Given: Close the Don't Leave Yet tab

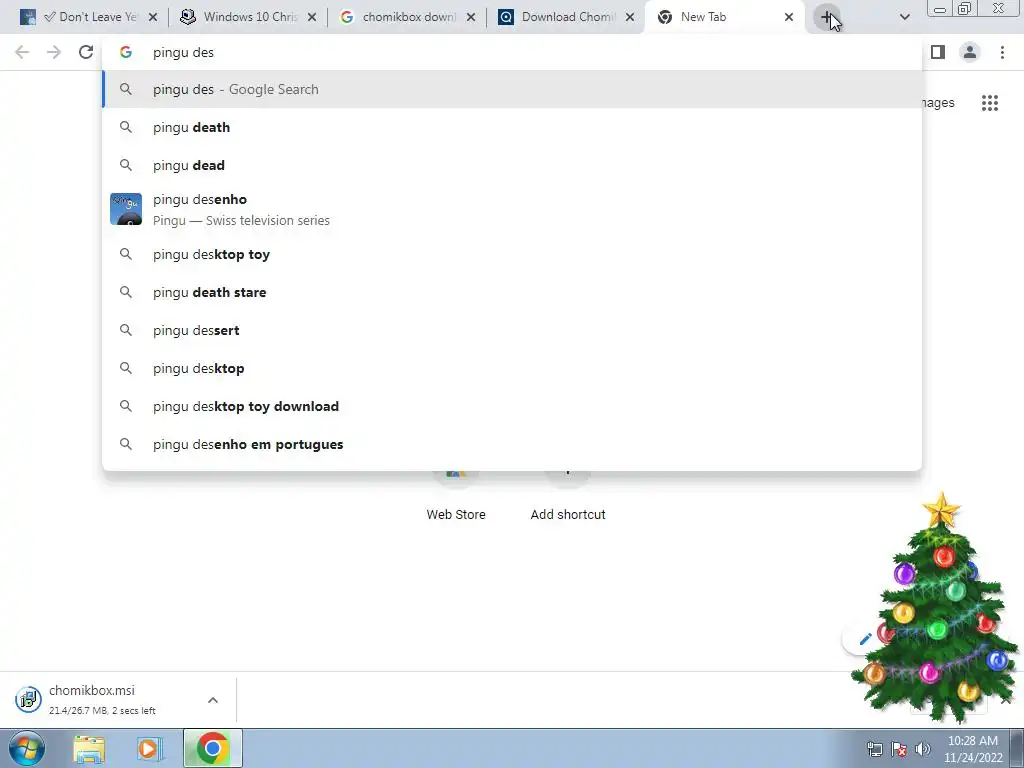Looking at the screenshot, I should (x=153, y=18).
